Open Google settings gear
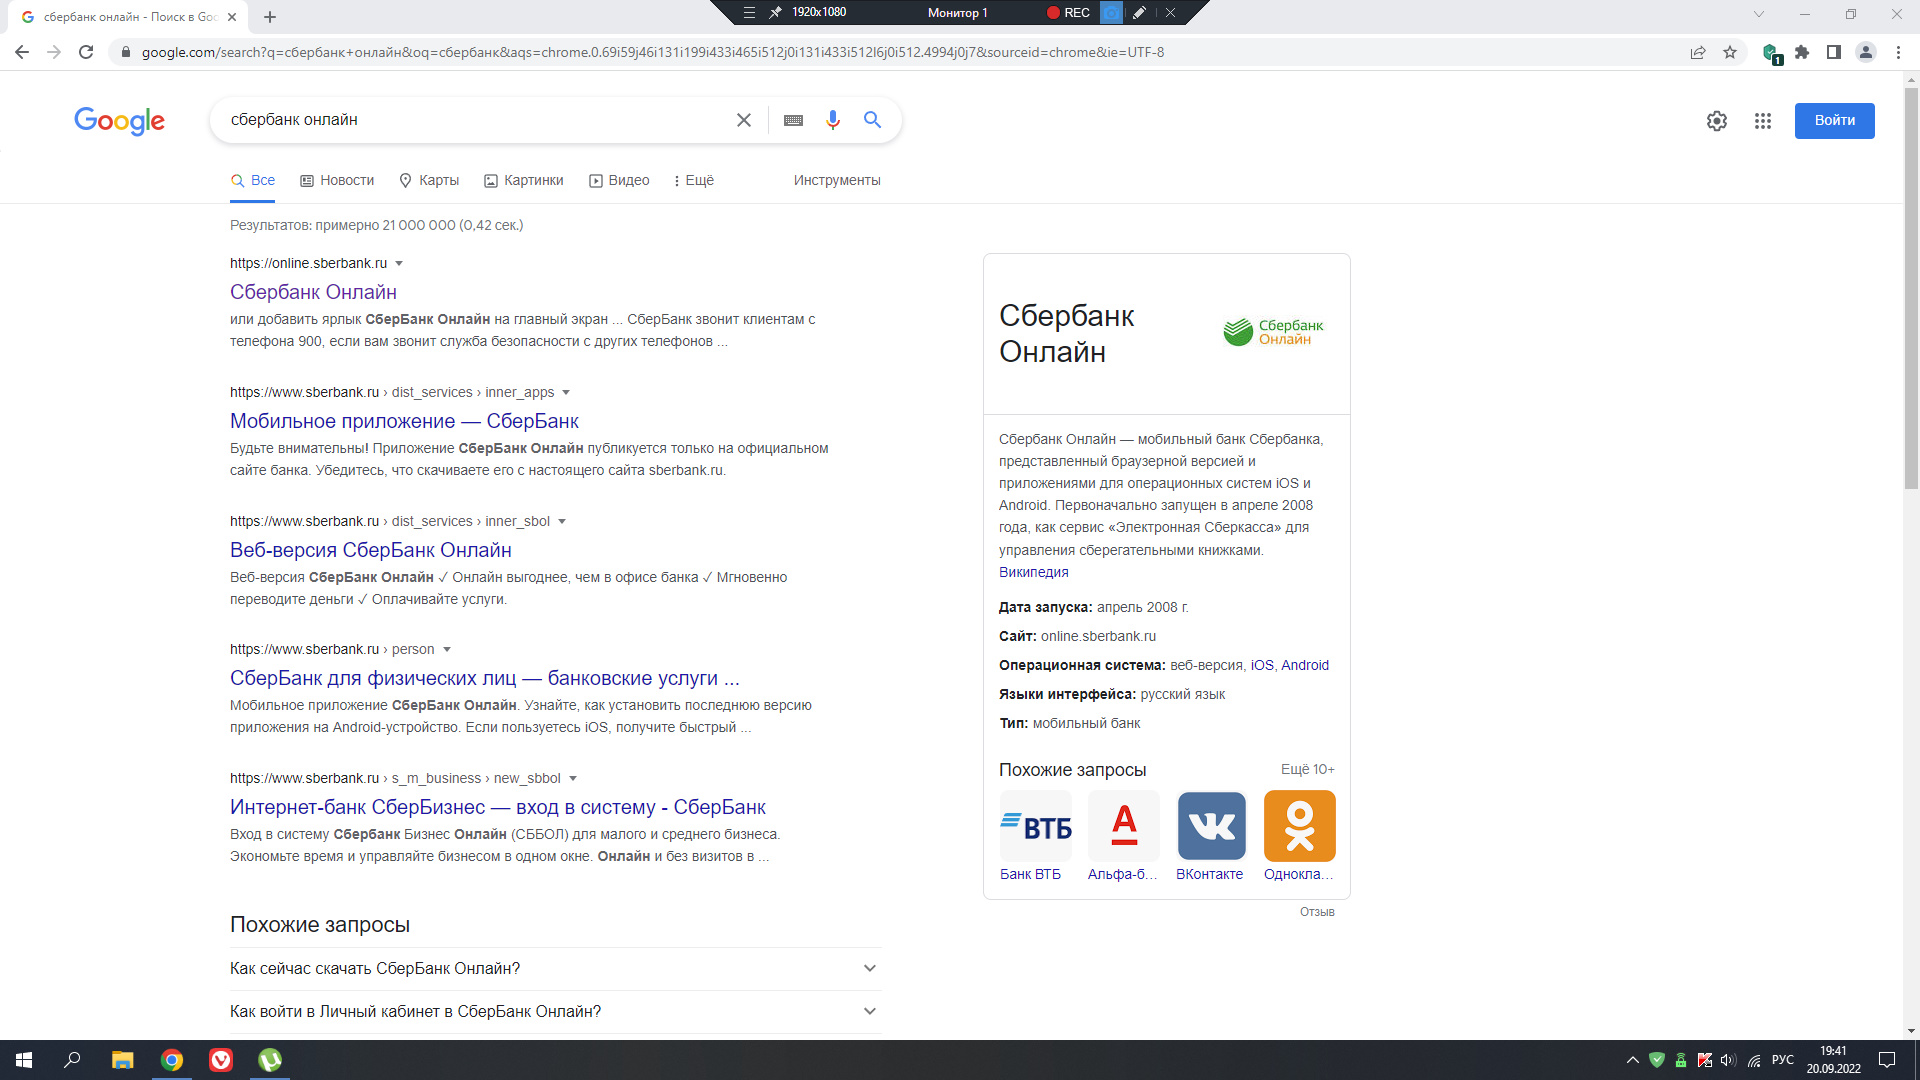1920x1080 pixels. pyautogui.click(x=1717, y=121)
